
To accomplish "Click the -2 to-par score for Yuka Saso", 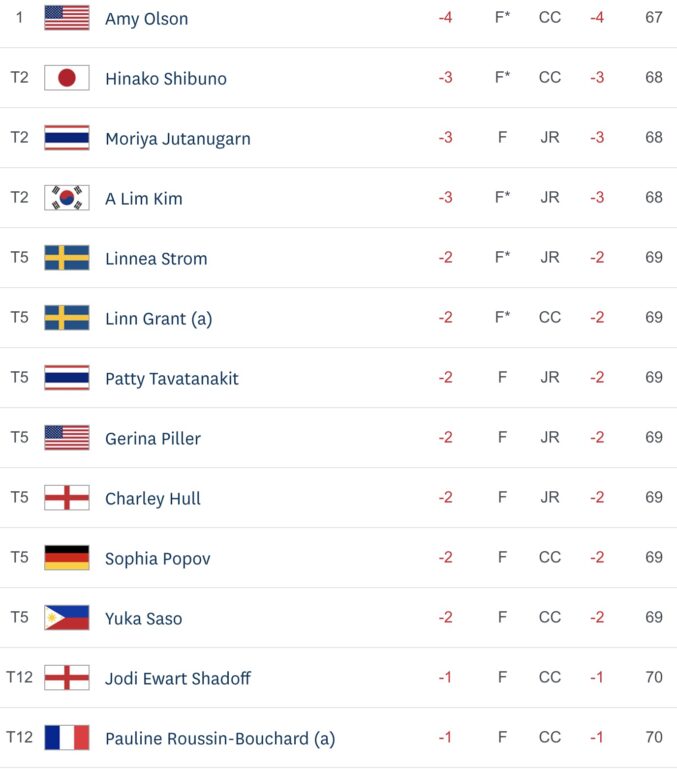I will 445,617.
